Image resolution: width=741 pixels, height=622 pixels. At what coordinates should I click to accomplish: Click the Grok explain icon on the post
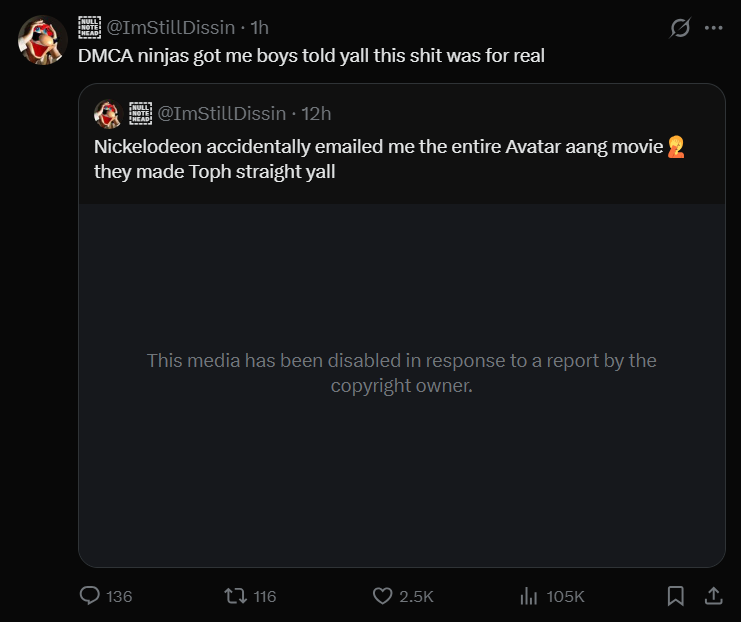pyautogui.click(x=680, y=29)
